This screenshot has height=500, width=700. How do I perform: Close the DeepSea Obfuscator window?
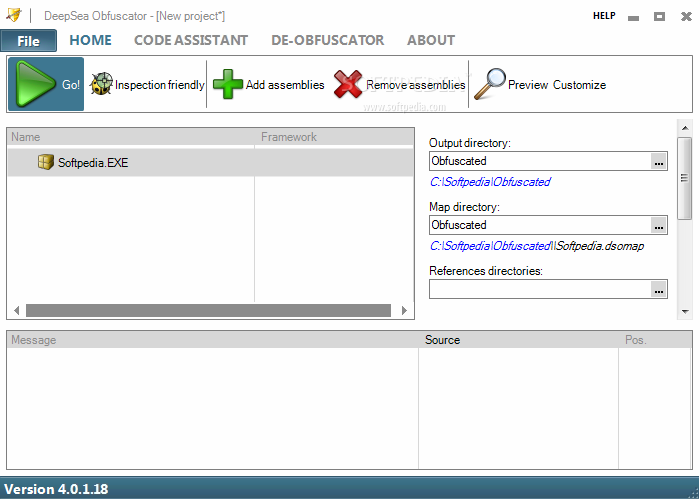[686, 17]
